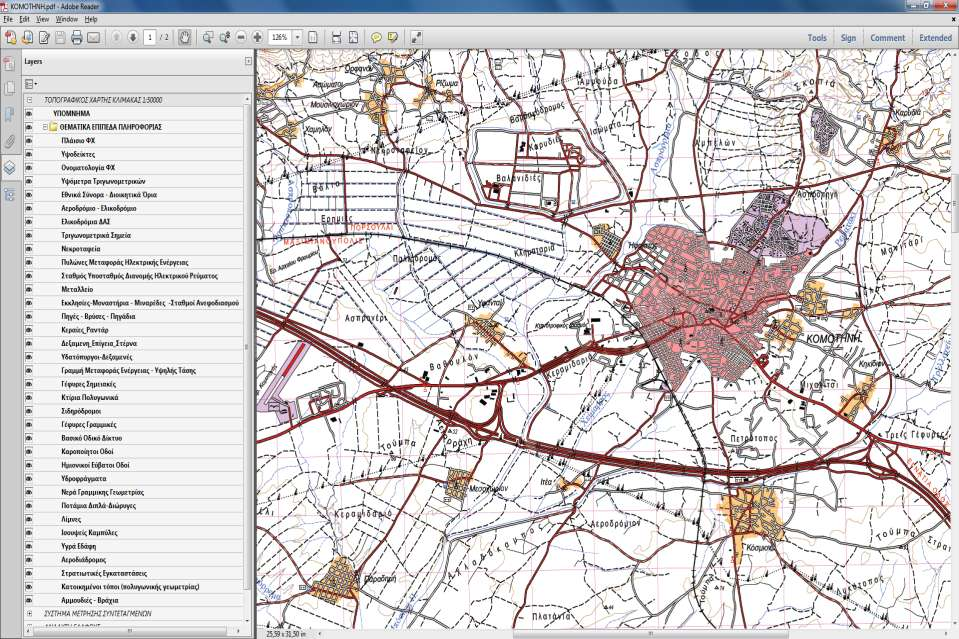Hide the Νεκροταφεία layer
Image resolution: width=959 pixels, height=639 pixels.
pyautogui.click(x=29, y=249)
